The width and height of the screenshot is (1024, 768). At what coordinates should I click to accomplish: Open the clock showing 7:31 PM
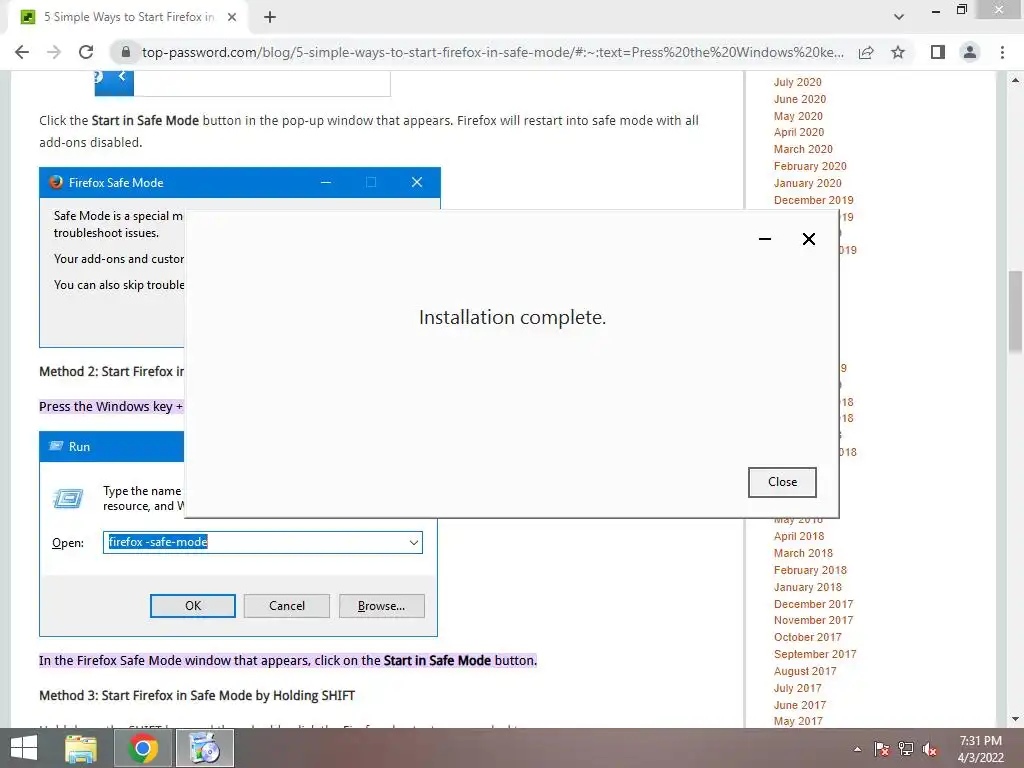tap(980, 748)
